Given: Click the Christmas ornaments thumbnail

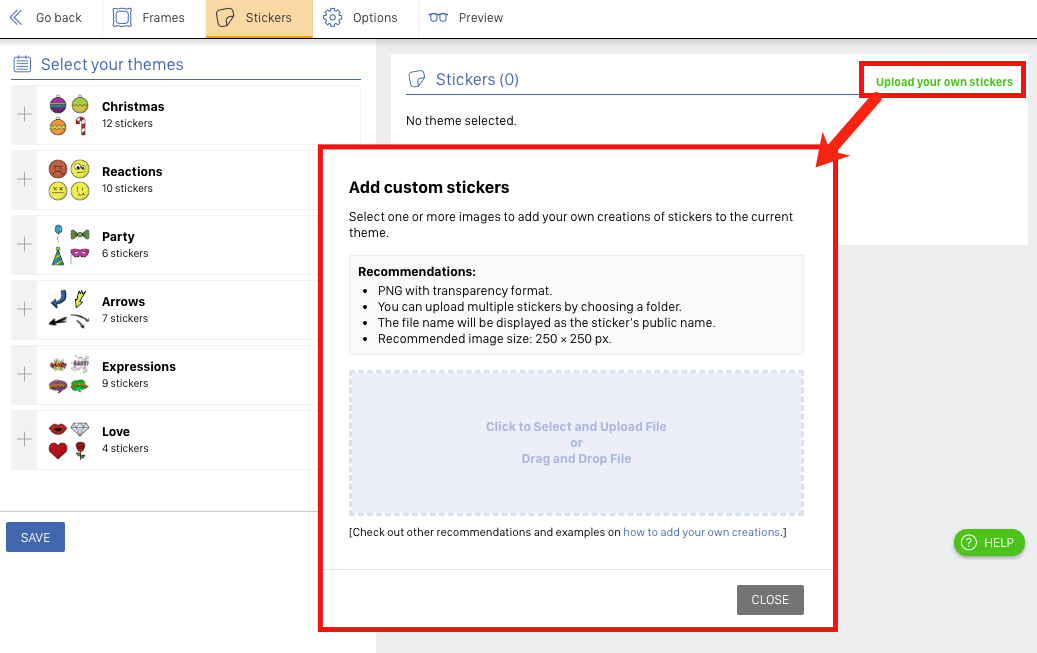Looking at the screenshot, I should coord(69,114).
